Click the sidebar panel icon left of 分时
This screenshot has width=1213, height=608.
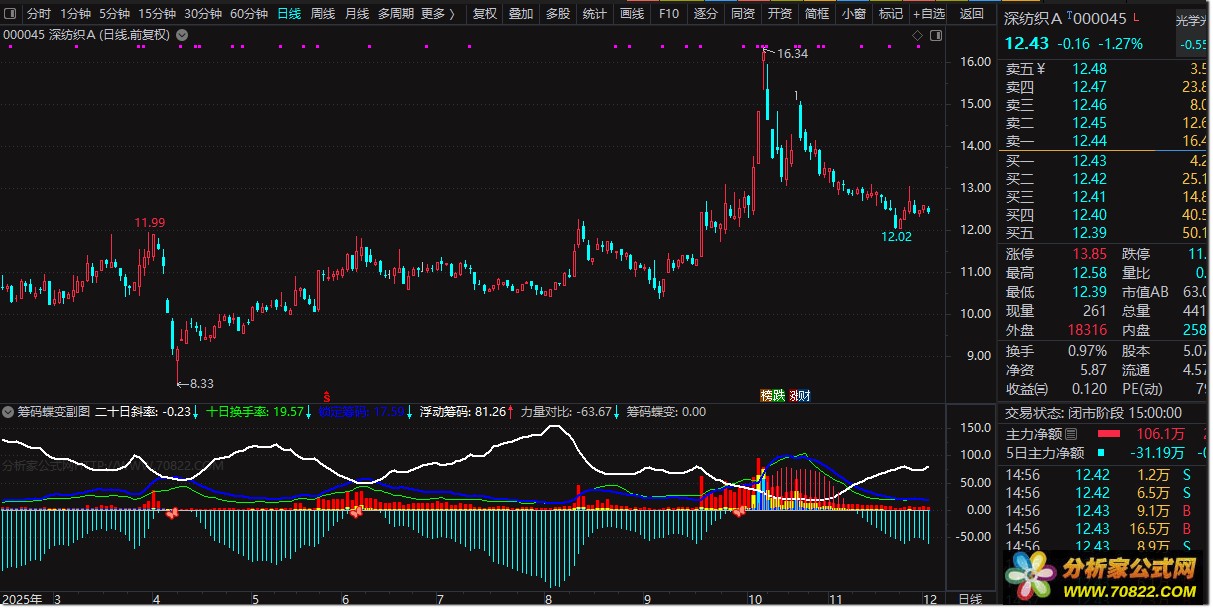[10, 14]
